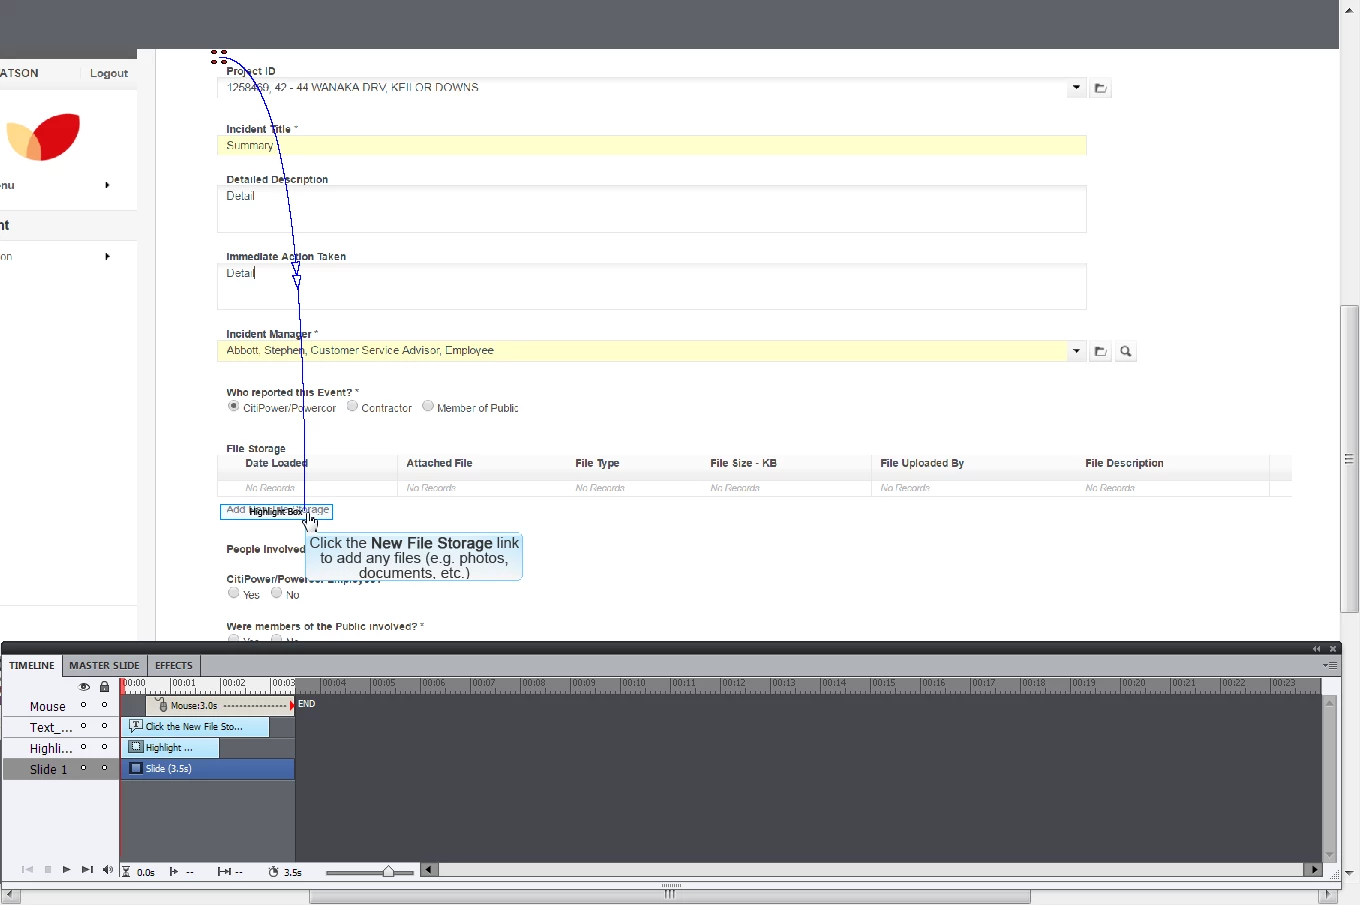Switch to the Effects tab
Screen dimensions: 1360x905
[x=173, y=665]
